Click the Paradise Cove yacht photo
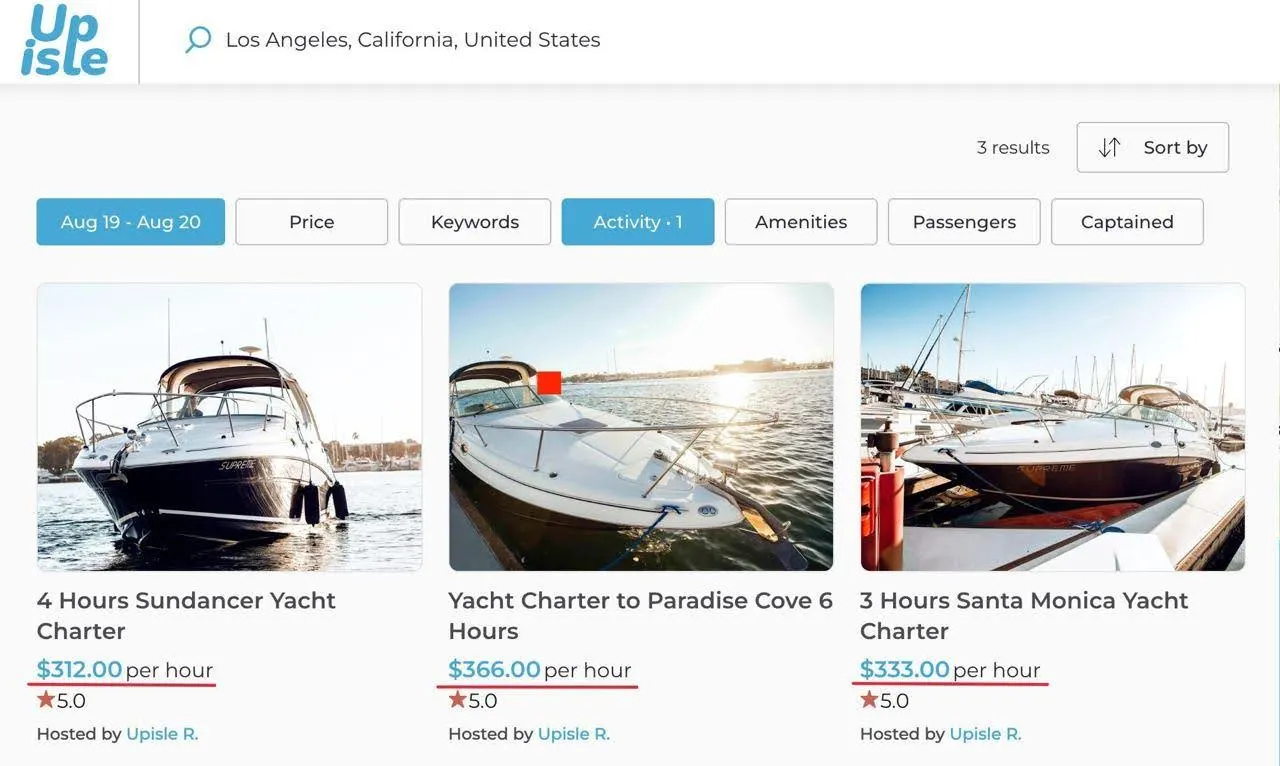 pos(641,425)
